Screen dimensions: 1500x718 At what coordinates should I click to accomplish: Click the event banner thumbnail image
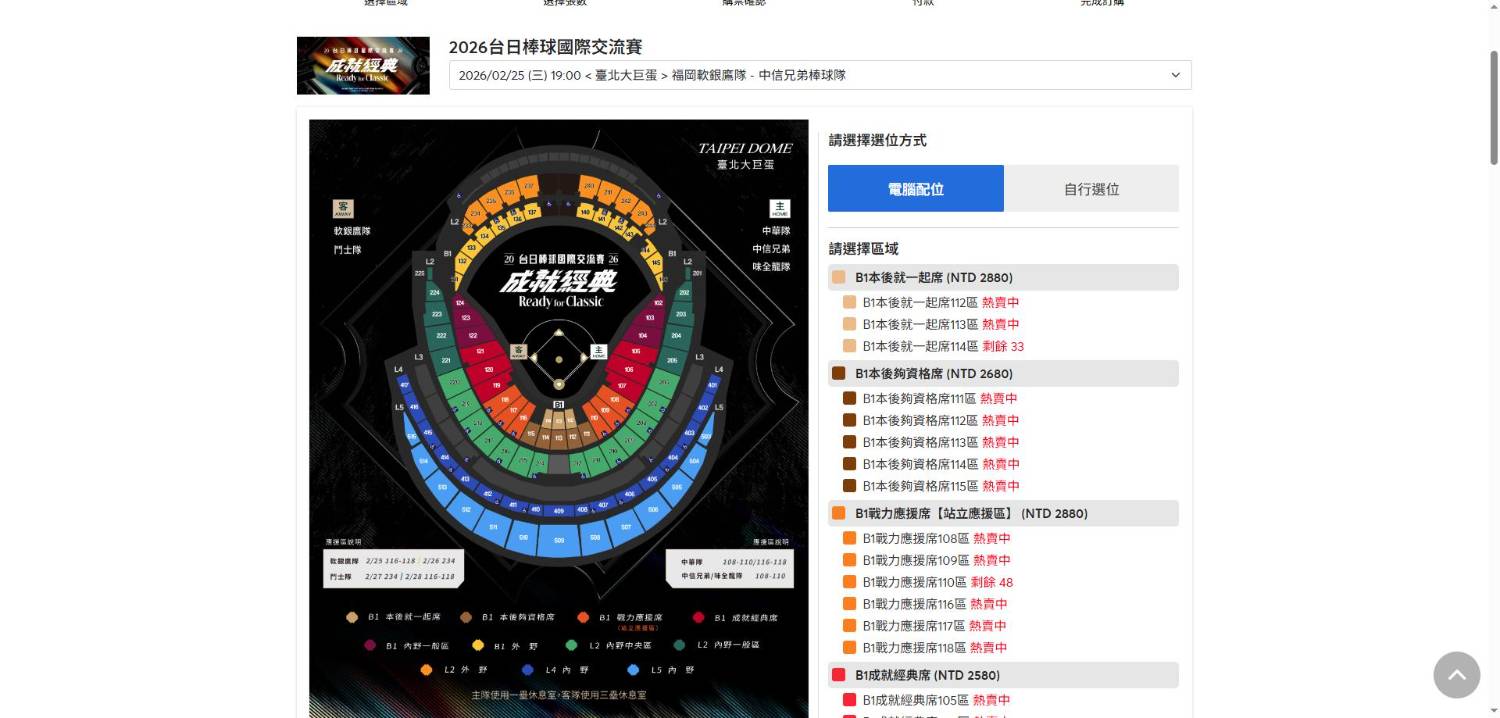click(363, 66)
